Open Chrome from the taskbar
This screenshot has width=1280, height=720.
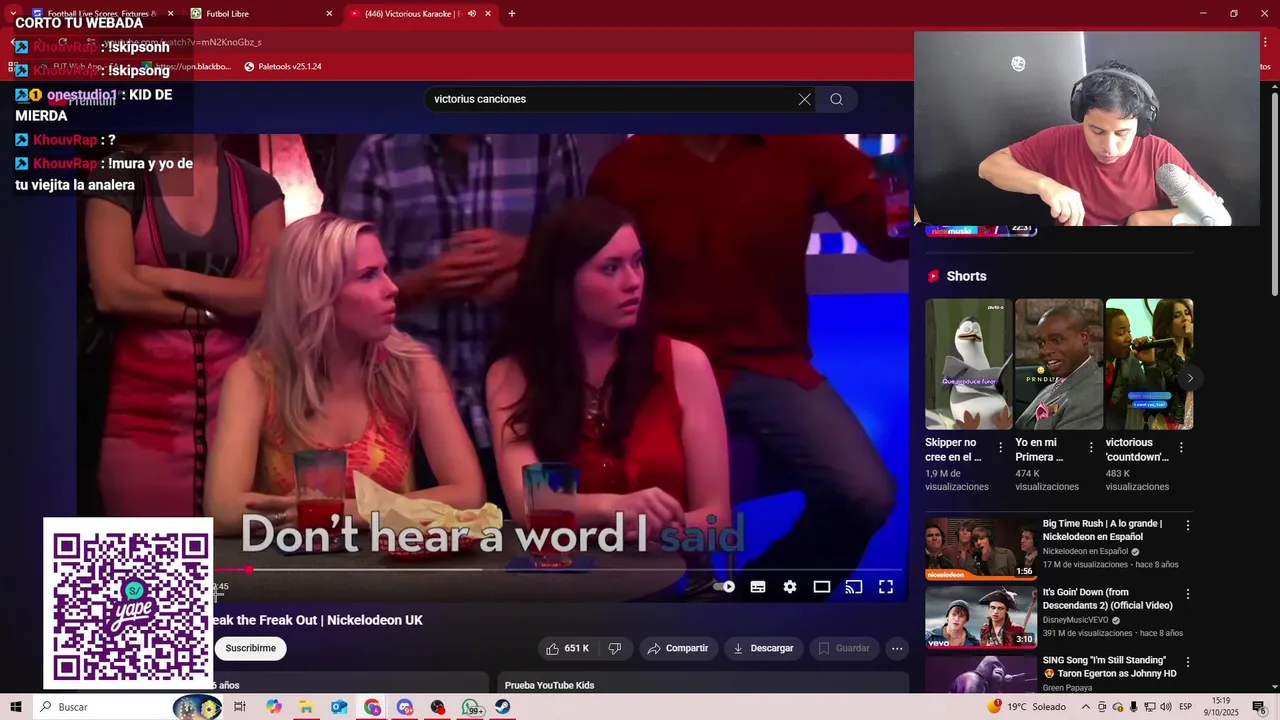(x=372, y=707)
